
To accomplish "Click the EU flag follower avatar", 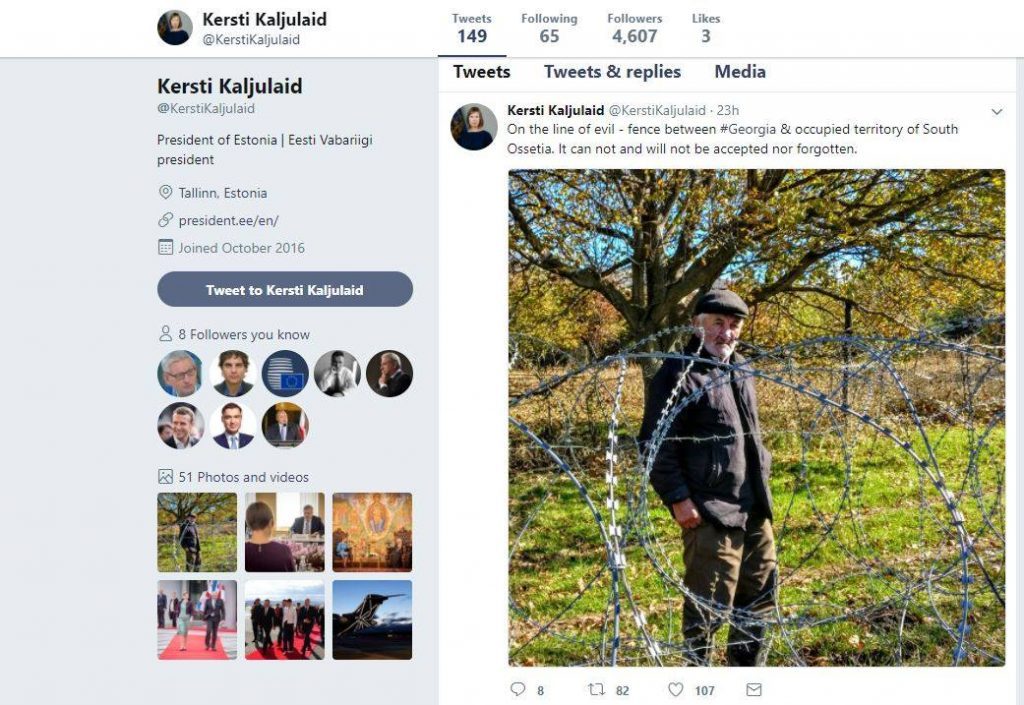I will [285, 373].
